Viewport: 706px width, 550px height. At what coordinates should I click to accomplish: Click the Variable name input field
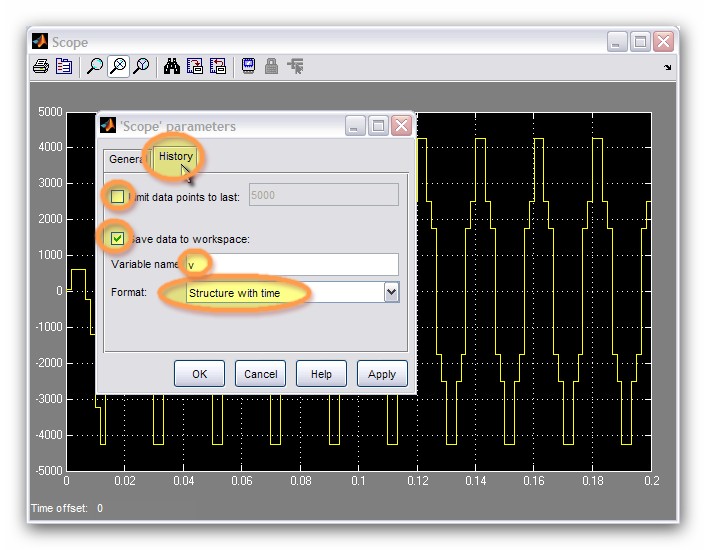pyautogui.click(x=295, y=264)
